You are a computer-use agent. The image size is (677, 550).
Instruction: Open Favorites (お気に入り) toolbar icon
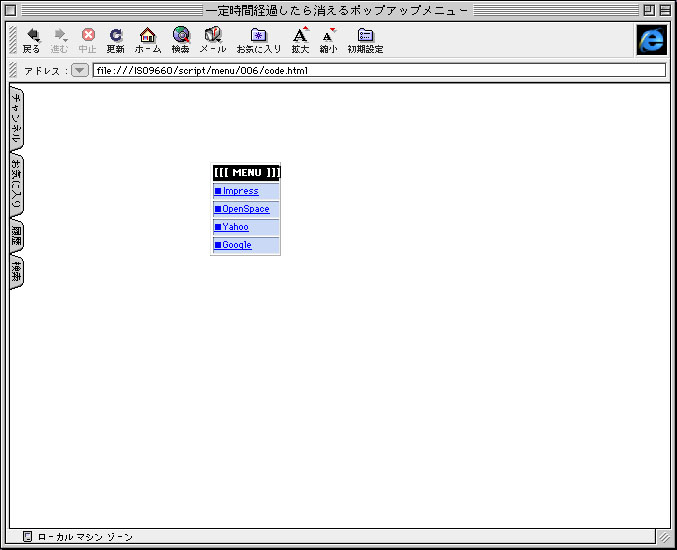coord(259,40)
